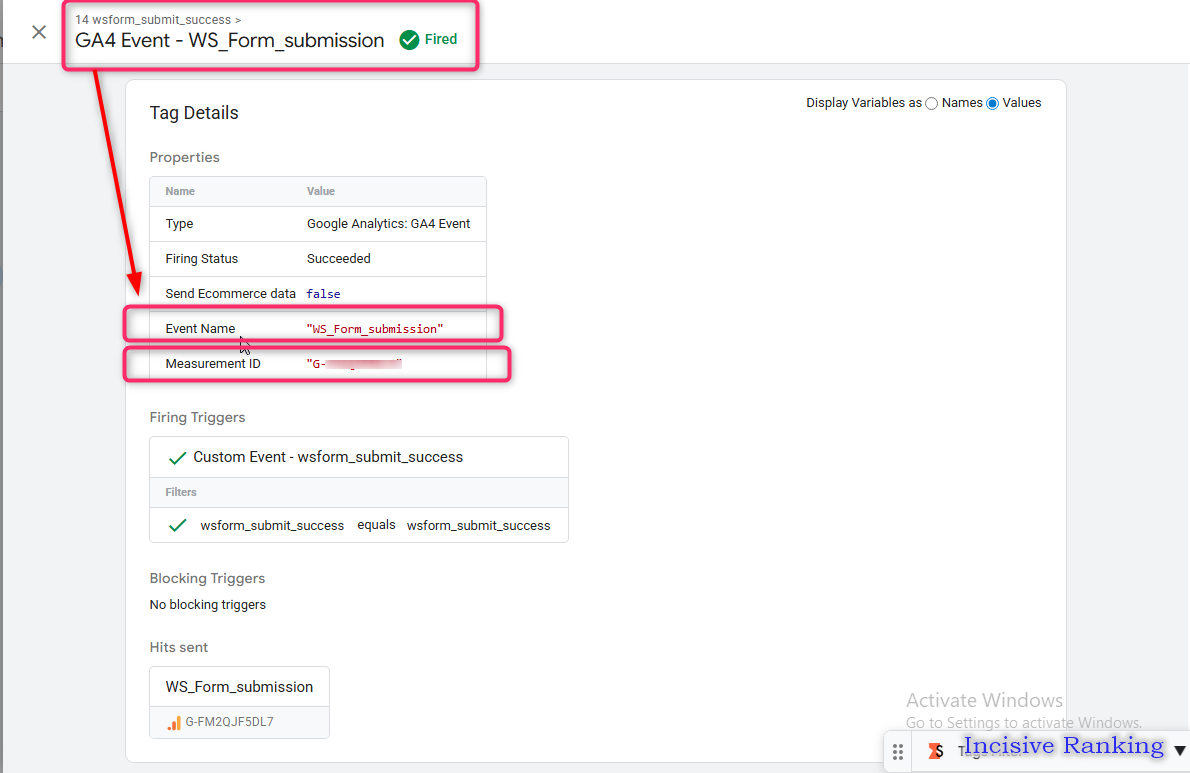Viewport: 1190px width, 773px height.
Task: Select the Succeeded firing status value
Action: pos(338,259)
